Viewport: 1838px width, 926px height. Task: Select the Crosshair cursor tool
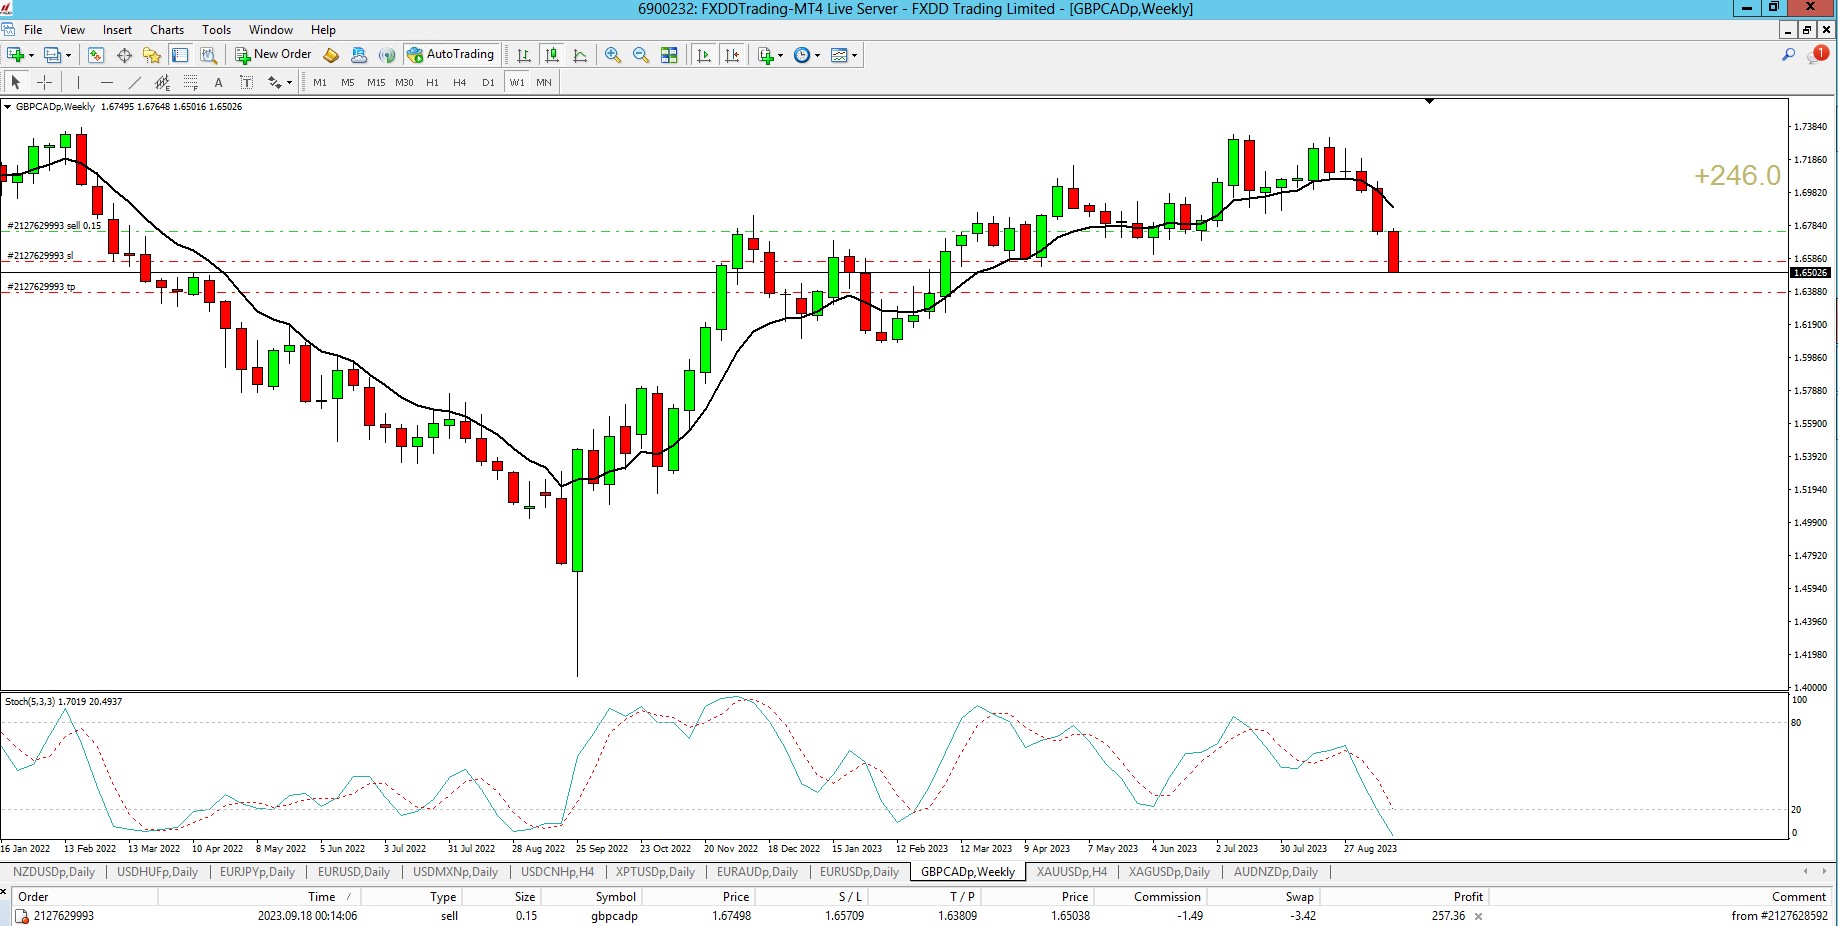pos(44,82)
